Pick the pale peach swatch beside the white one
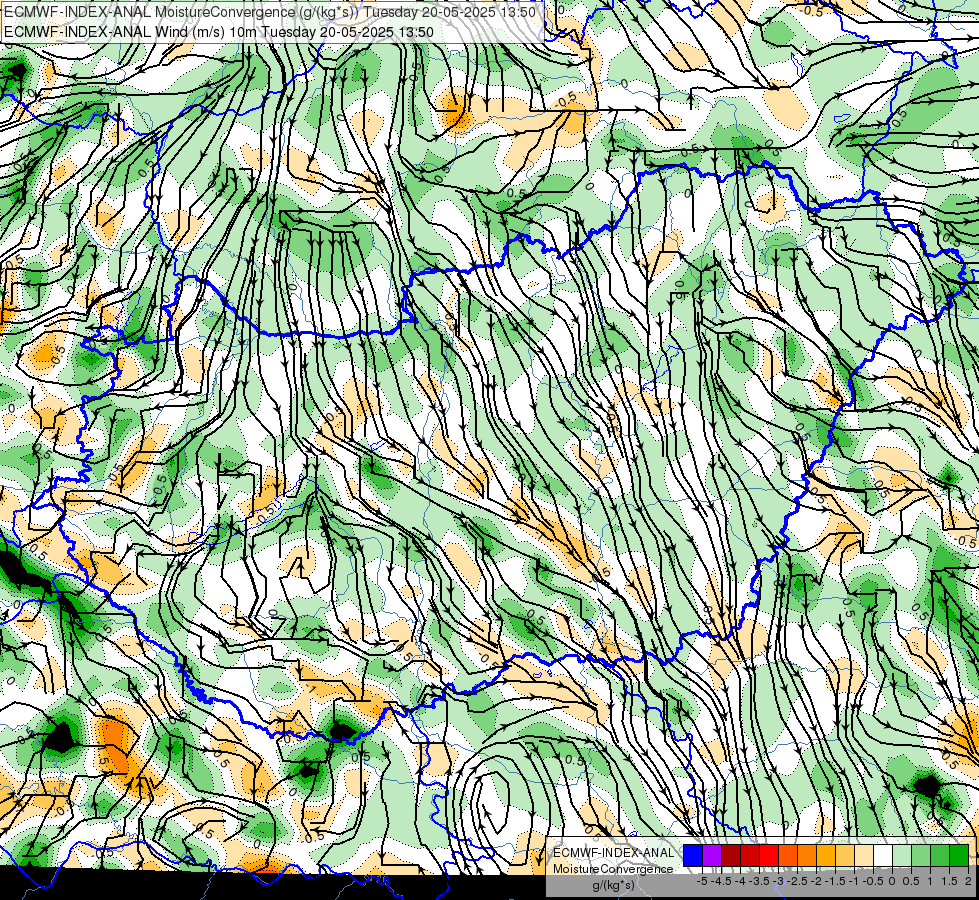Viewport: 979px width, 900px height. click(864, 855)
